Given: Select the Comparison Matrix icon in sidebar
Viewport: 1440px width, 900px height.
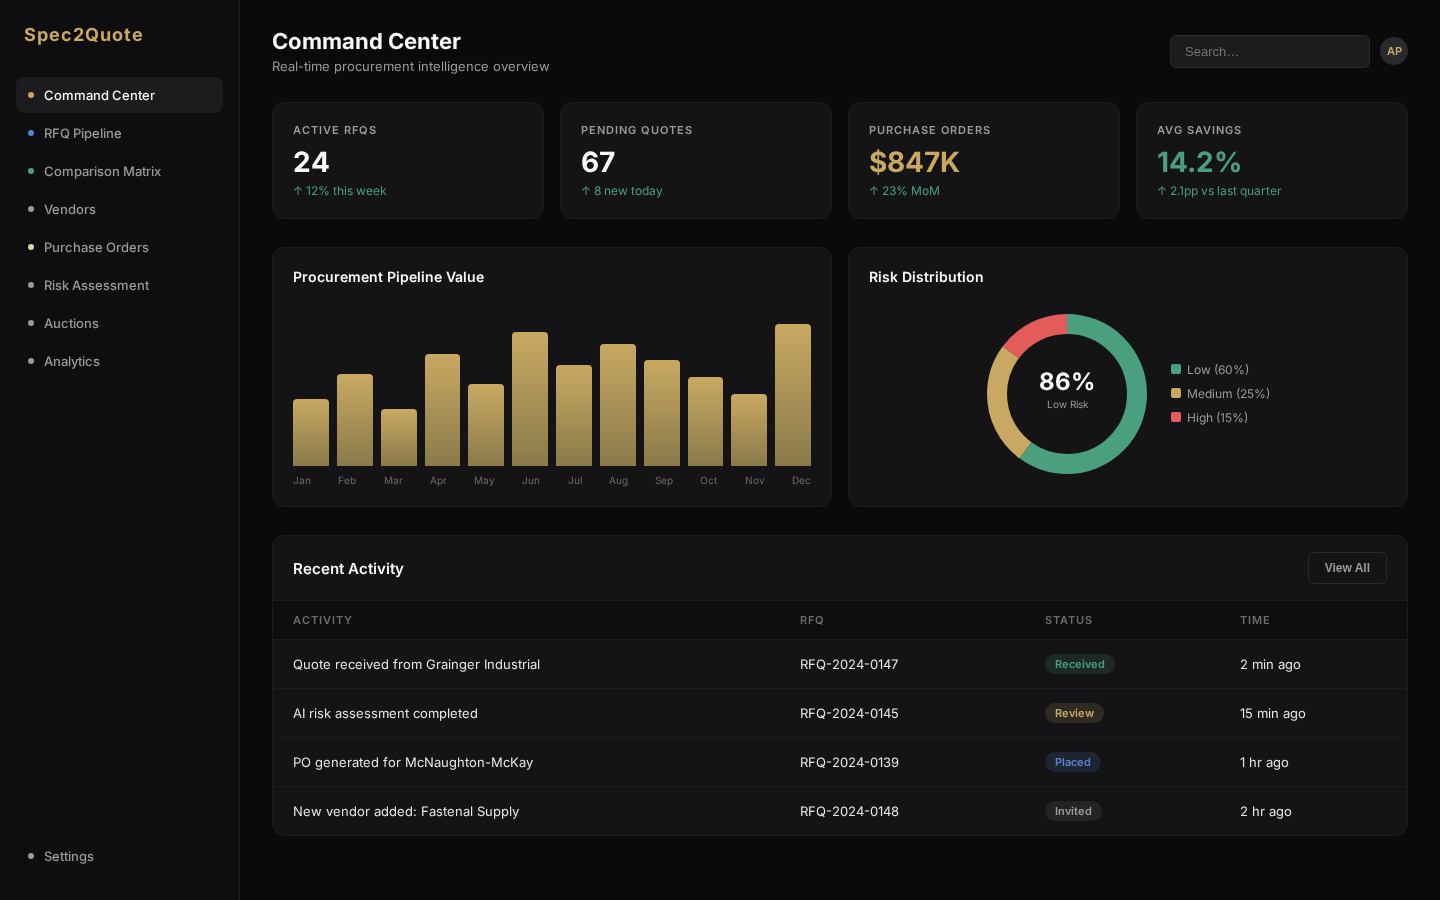Looking at the screenshot, I should tap(31, 171).
